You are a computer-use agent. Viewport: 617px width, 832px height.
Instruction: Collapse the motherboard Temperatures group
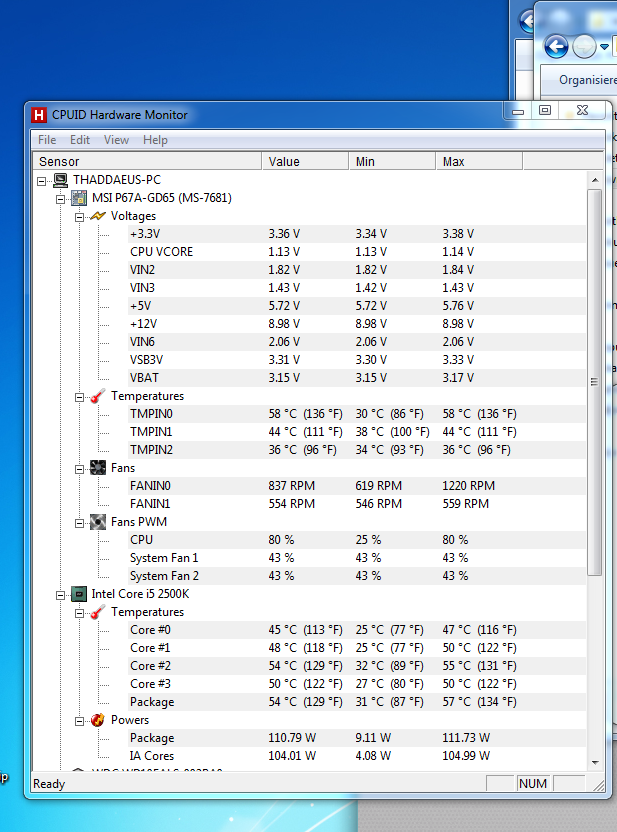(79, 397)
